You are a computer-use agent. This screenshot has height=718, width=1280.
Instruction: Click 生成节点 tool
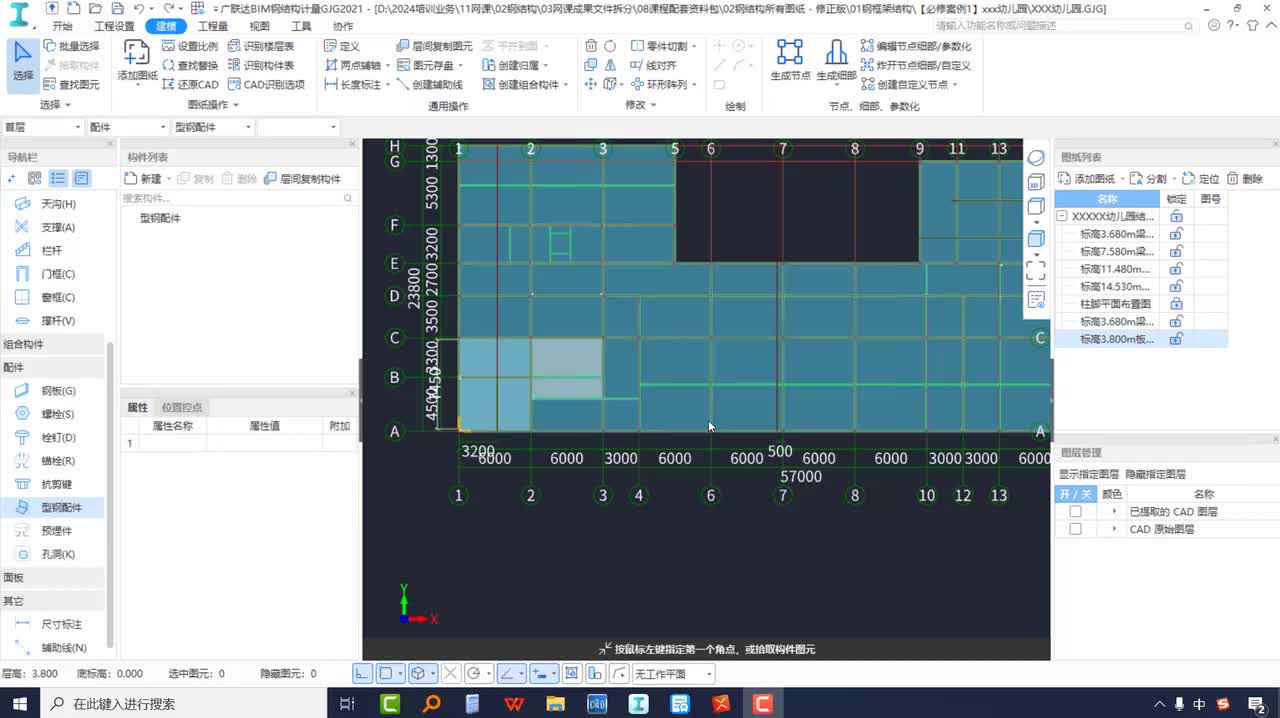(x=790, y=60)
